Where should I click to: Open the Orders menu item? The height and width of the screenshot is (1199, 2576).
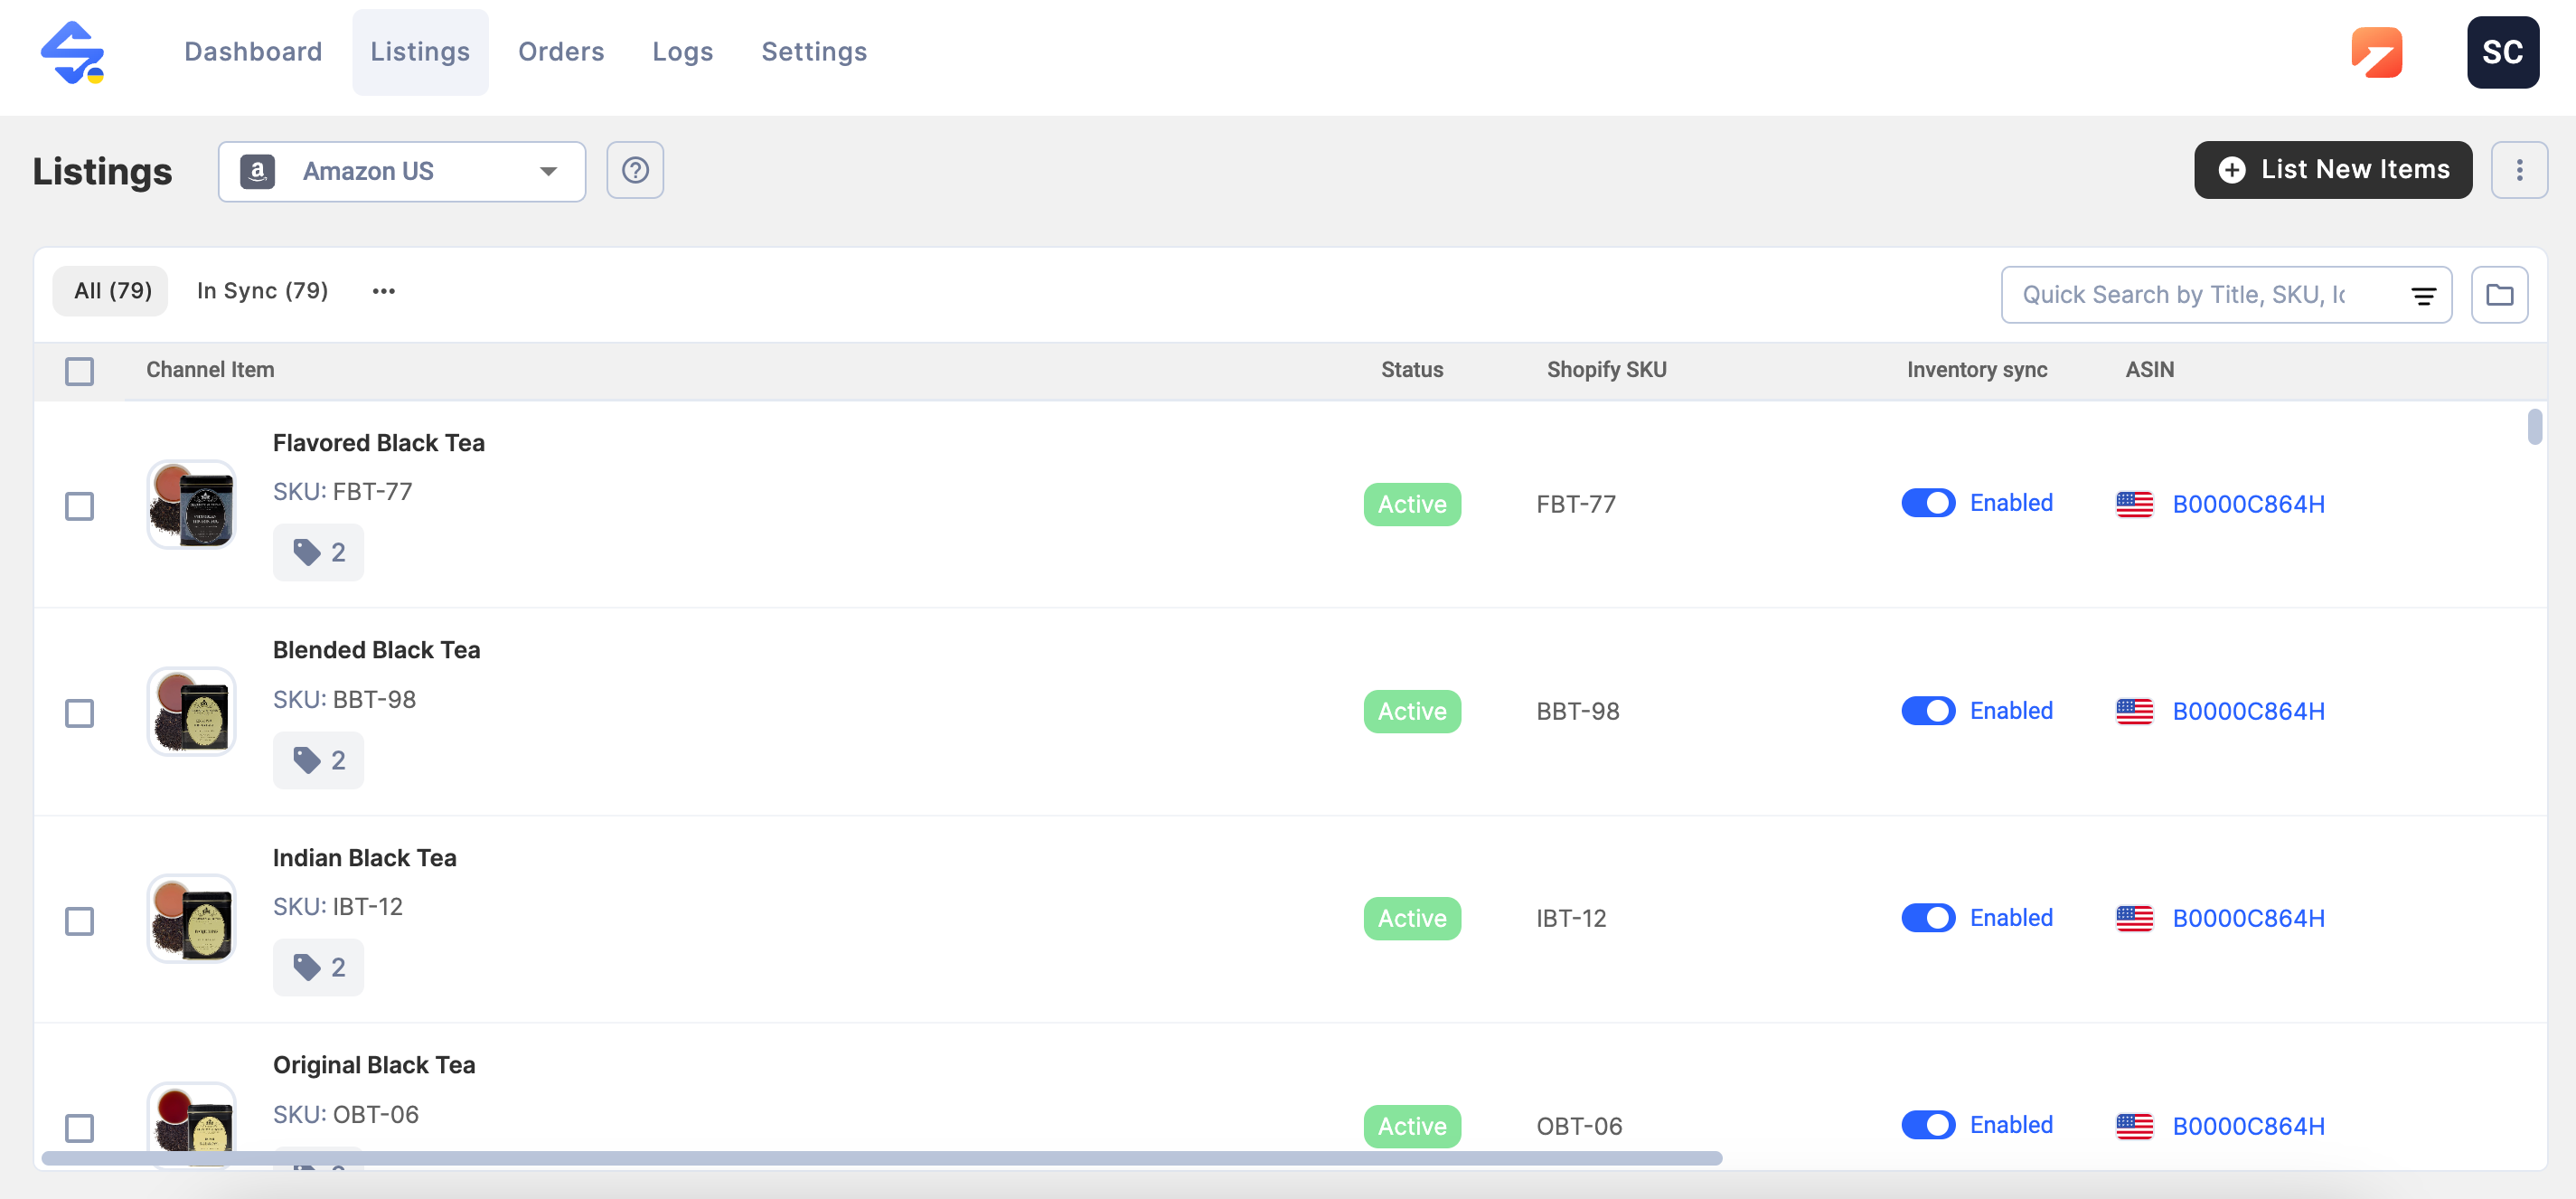coord(560,52)
